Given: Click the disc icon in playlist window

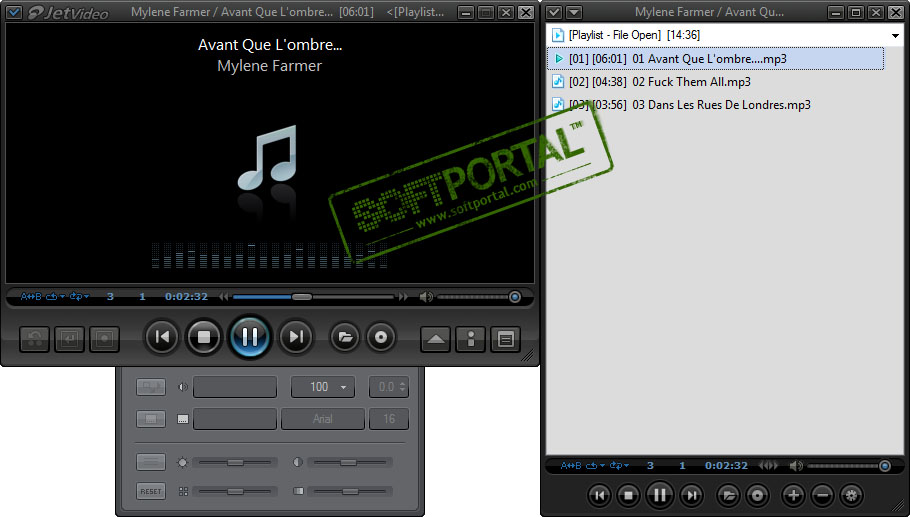Looking at the screenshot, I should pyautogui.click(x=757, y=496).
